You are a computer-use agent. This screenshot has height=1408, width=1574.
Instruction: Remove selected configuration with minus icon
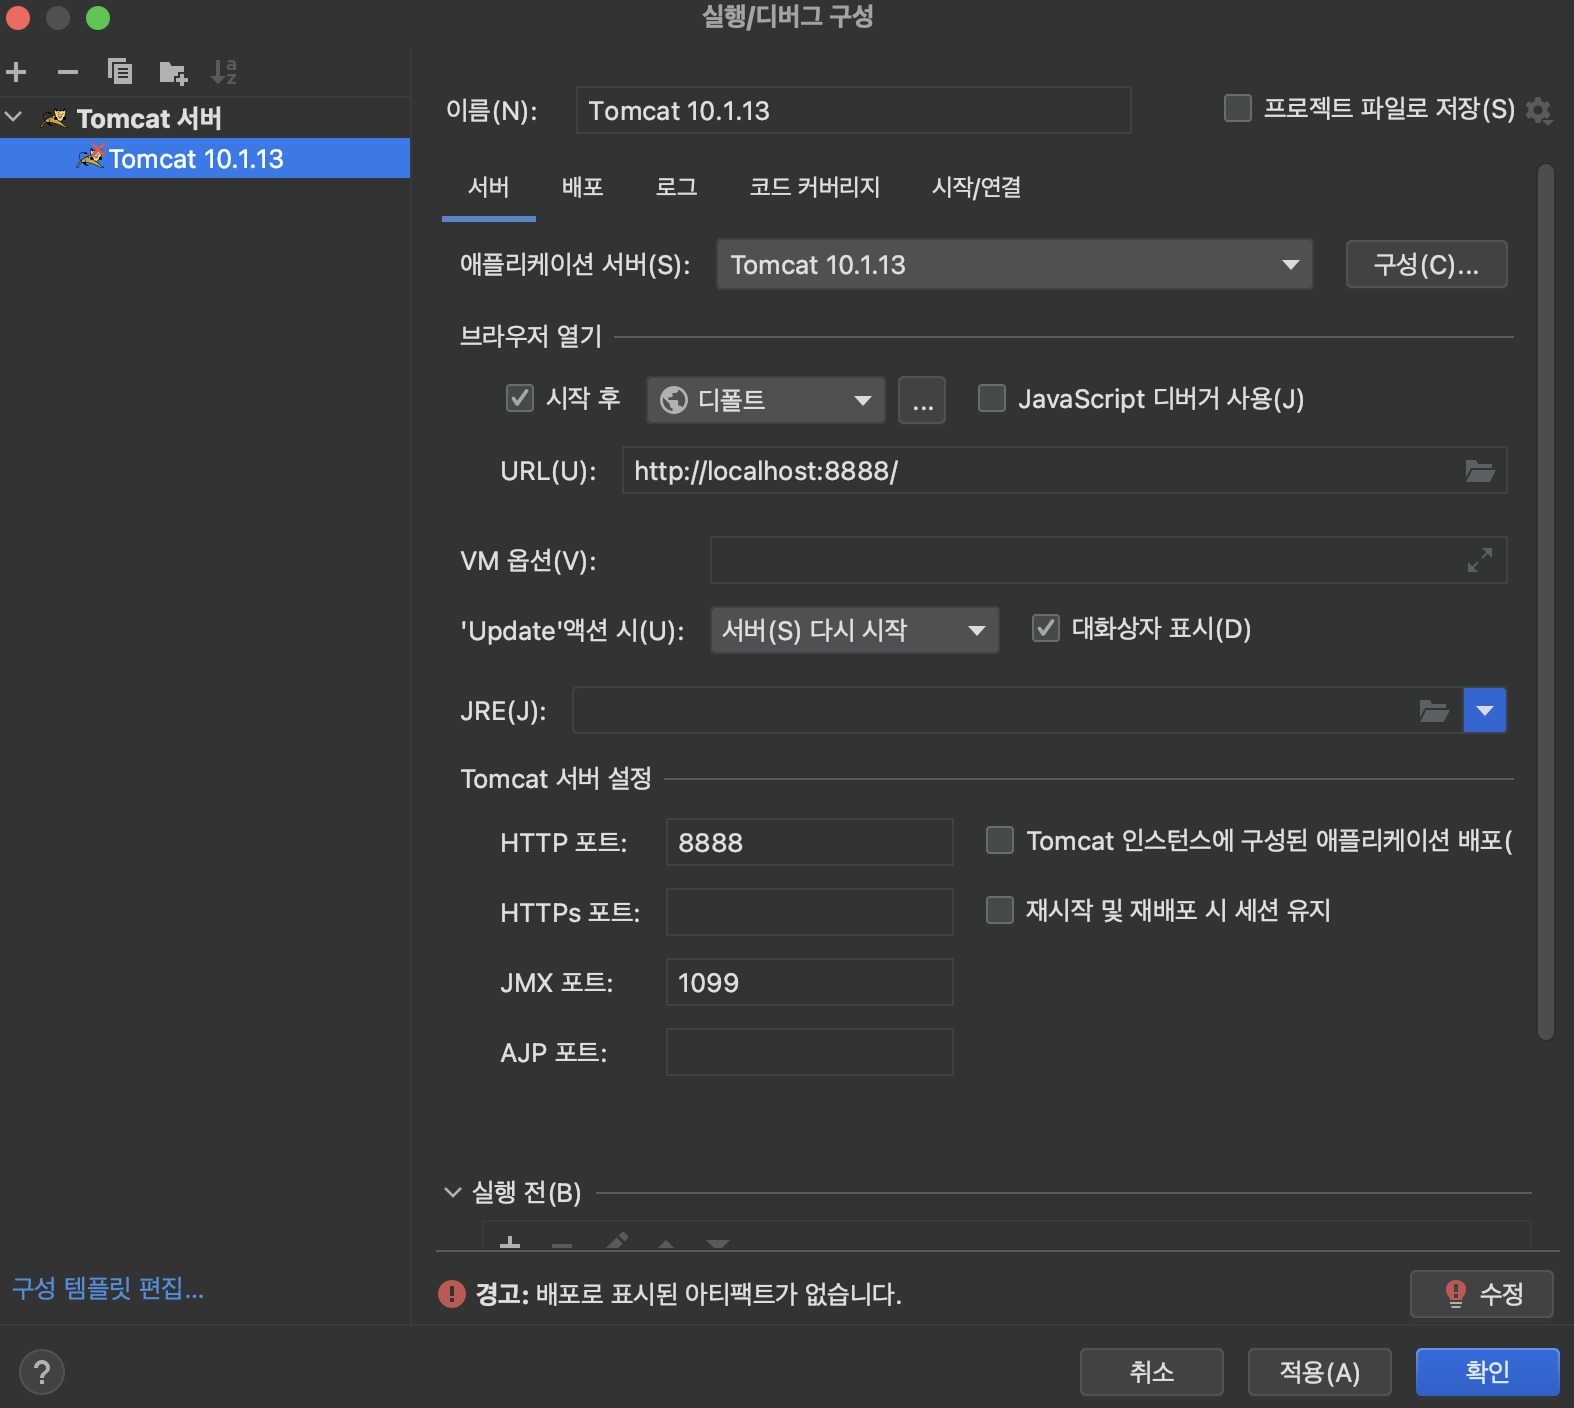(68, 72)
